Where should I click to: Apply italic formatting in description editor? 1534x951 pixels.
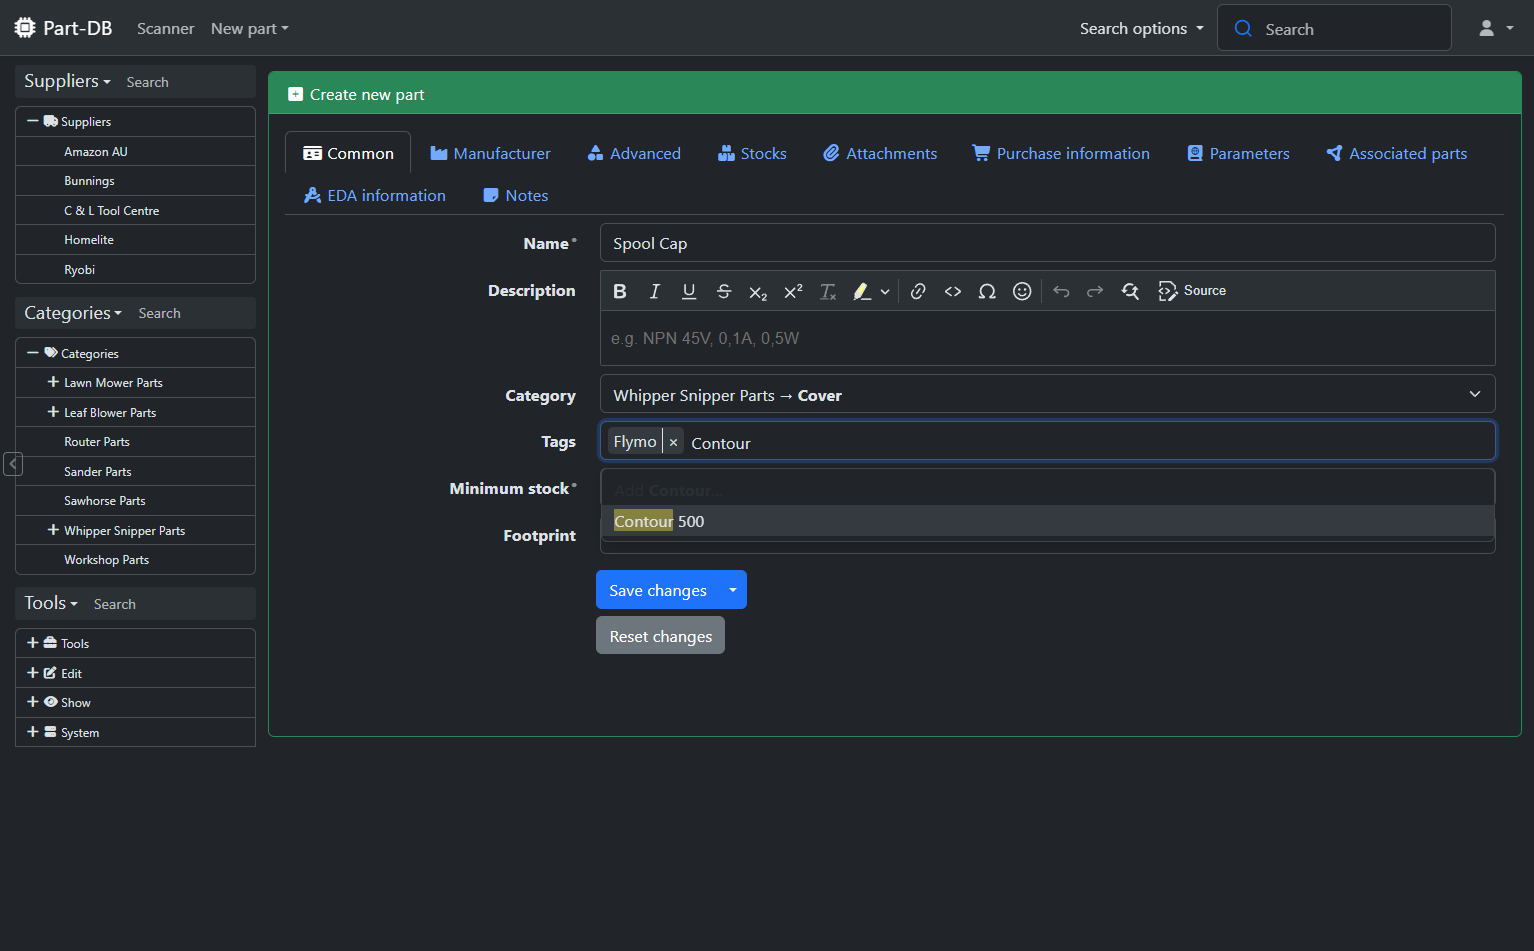coord(655,291)
